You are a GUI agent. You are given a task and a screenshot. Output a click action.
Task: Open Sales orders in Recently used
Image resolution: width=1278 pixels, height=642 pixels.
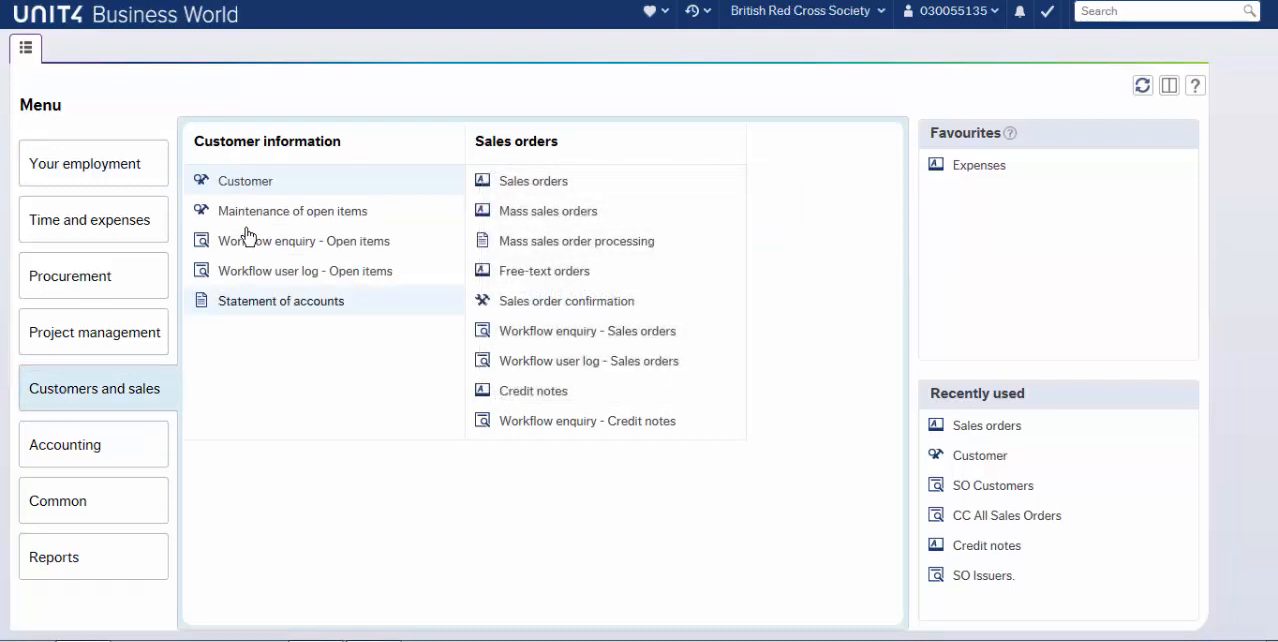pos(987,426)
